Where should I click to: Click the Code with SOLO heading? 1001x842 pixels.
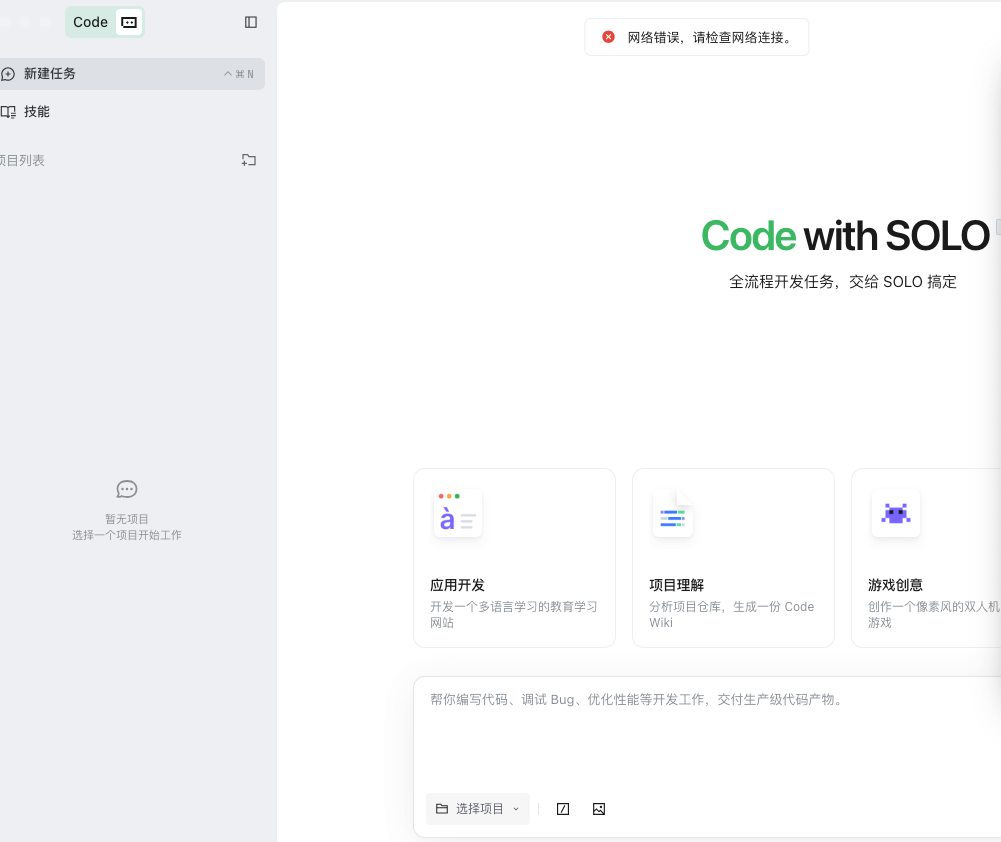click(845, 236)
